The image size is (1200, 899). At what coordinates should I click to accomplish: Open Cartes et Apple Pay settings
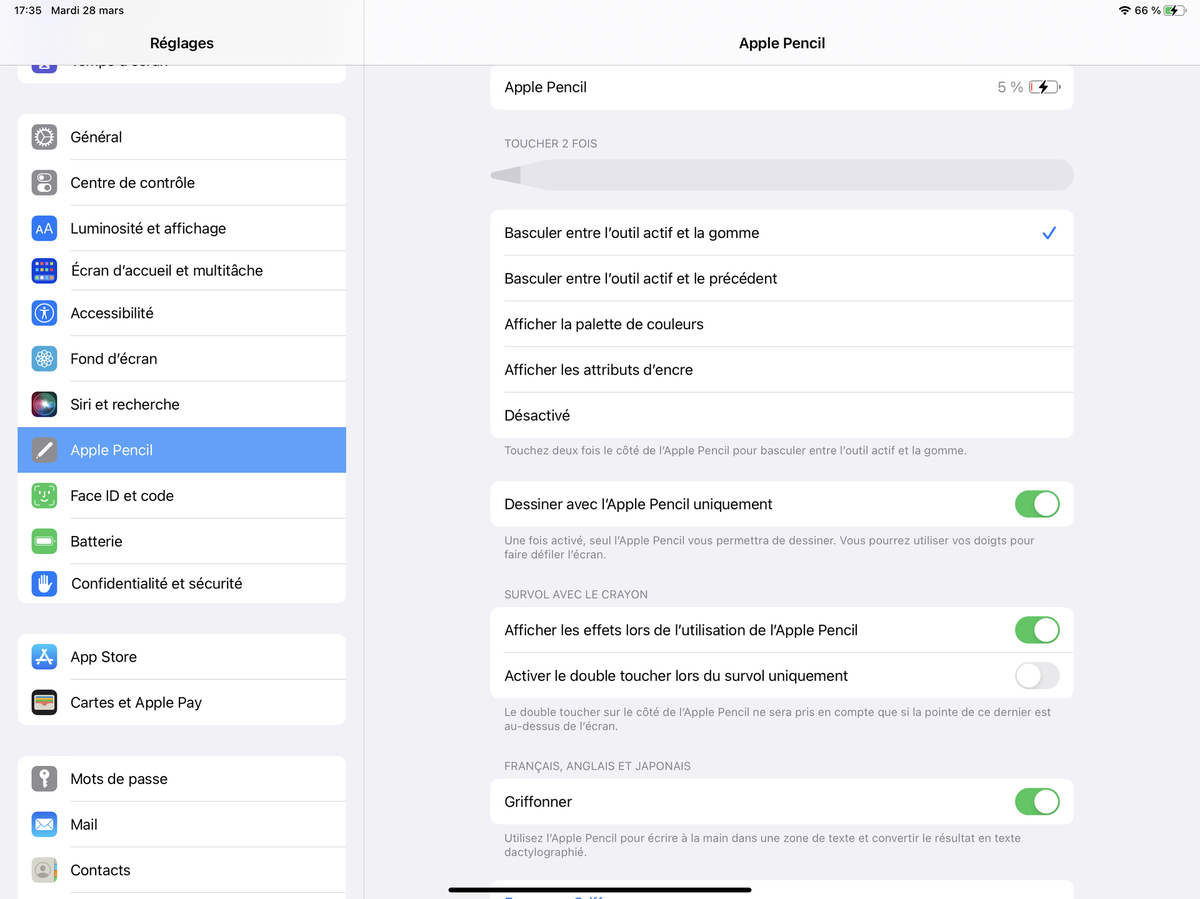[x=182, y=702]
